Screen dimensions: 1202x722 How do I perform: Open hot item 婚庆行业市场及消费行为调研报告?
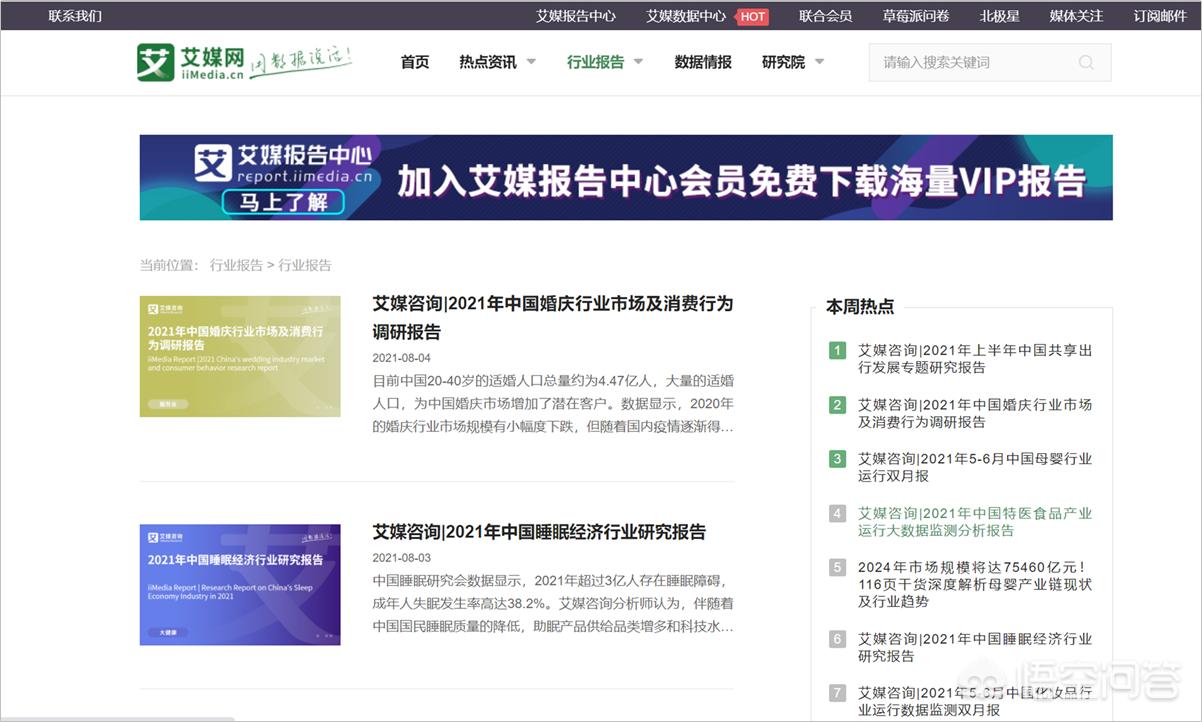pyautogui.click(x=975, y=413)
